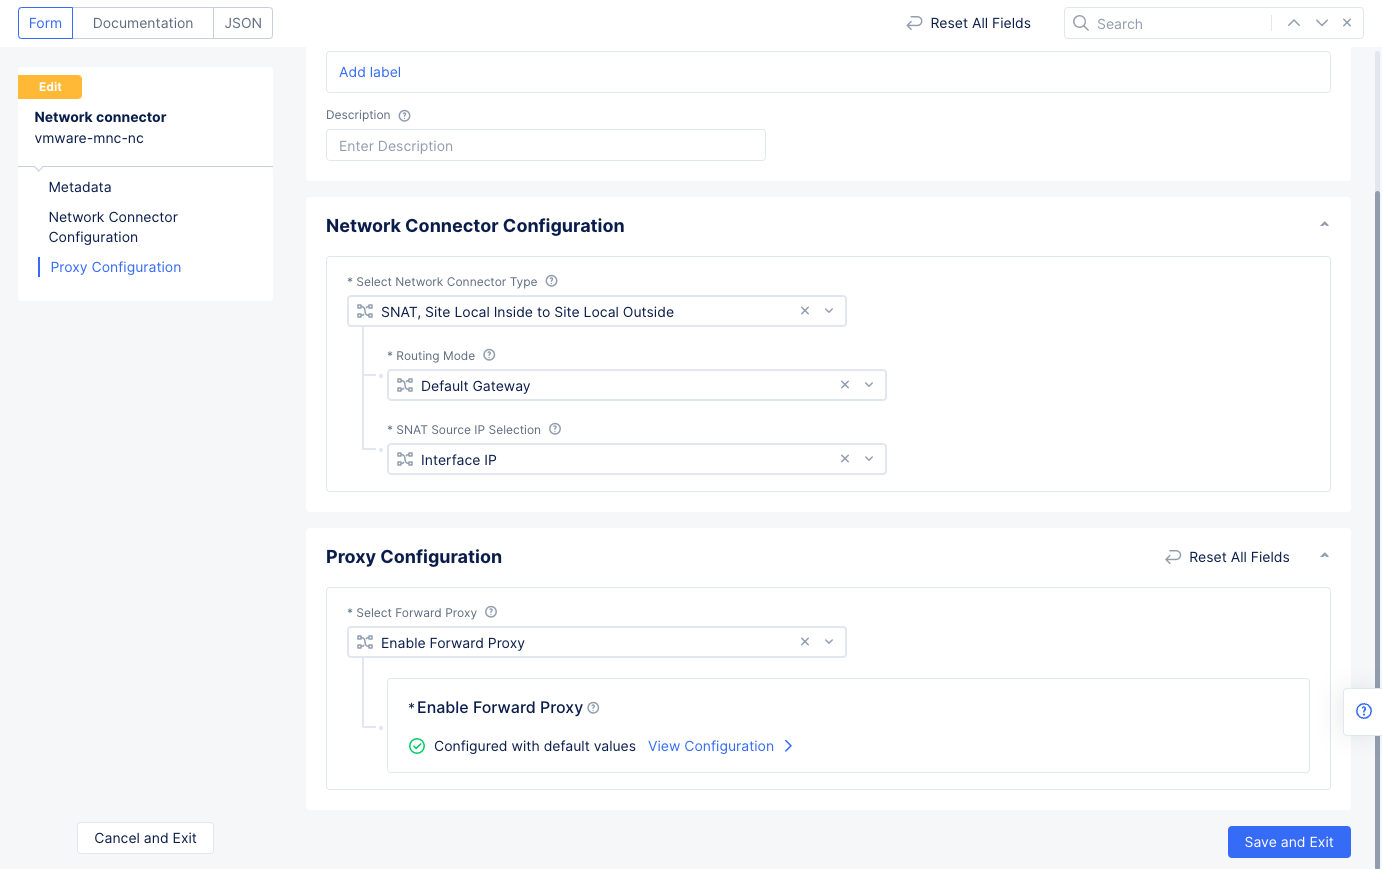Image resolution: width=1382 pixels, height=869 pixels.
Task: Switch to the JSON tab
Action: coord(242,22)
